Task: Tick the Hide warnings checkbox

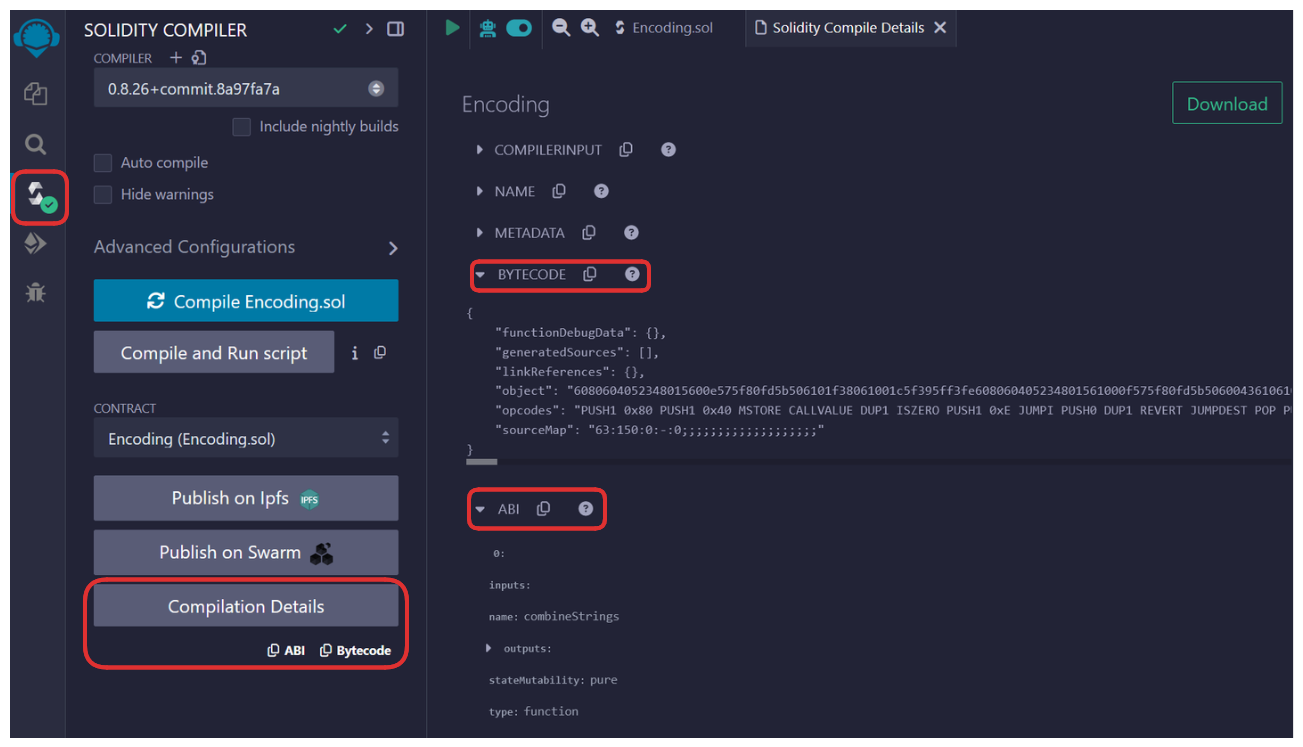Action: [x=103, y=195]
